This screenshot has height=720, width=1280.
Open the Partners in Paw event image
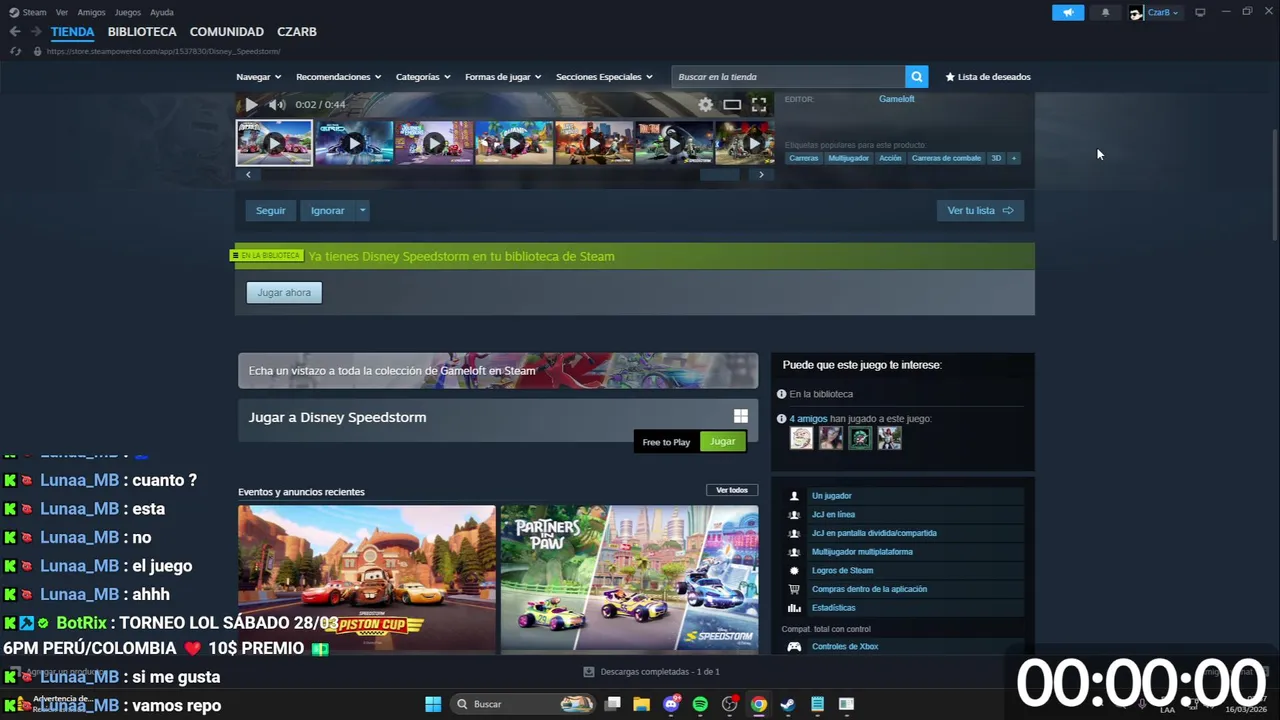629,578
